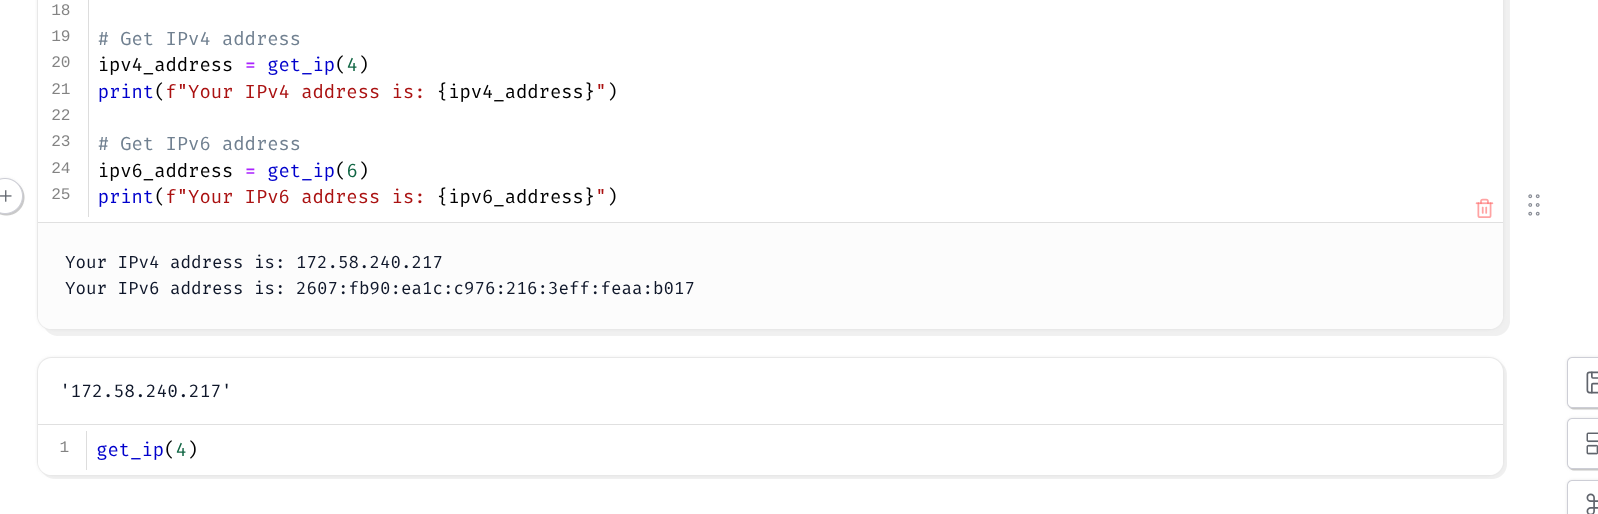The width and height of the screenshot is (1598, 514).
Task: Click the '# Get IPv6 address' comment line
Action: pos(199,144)
